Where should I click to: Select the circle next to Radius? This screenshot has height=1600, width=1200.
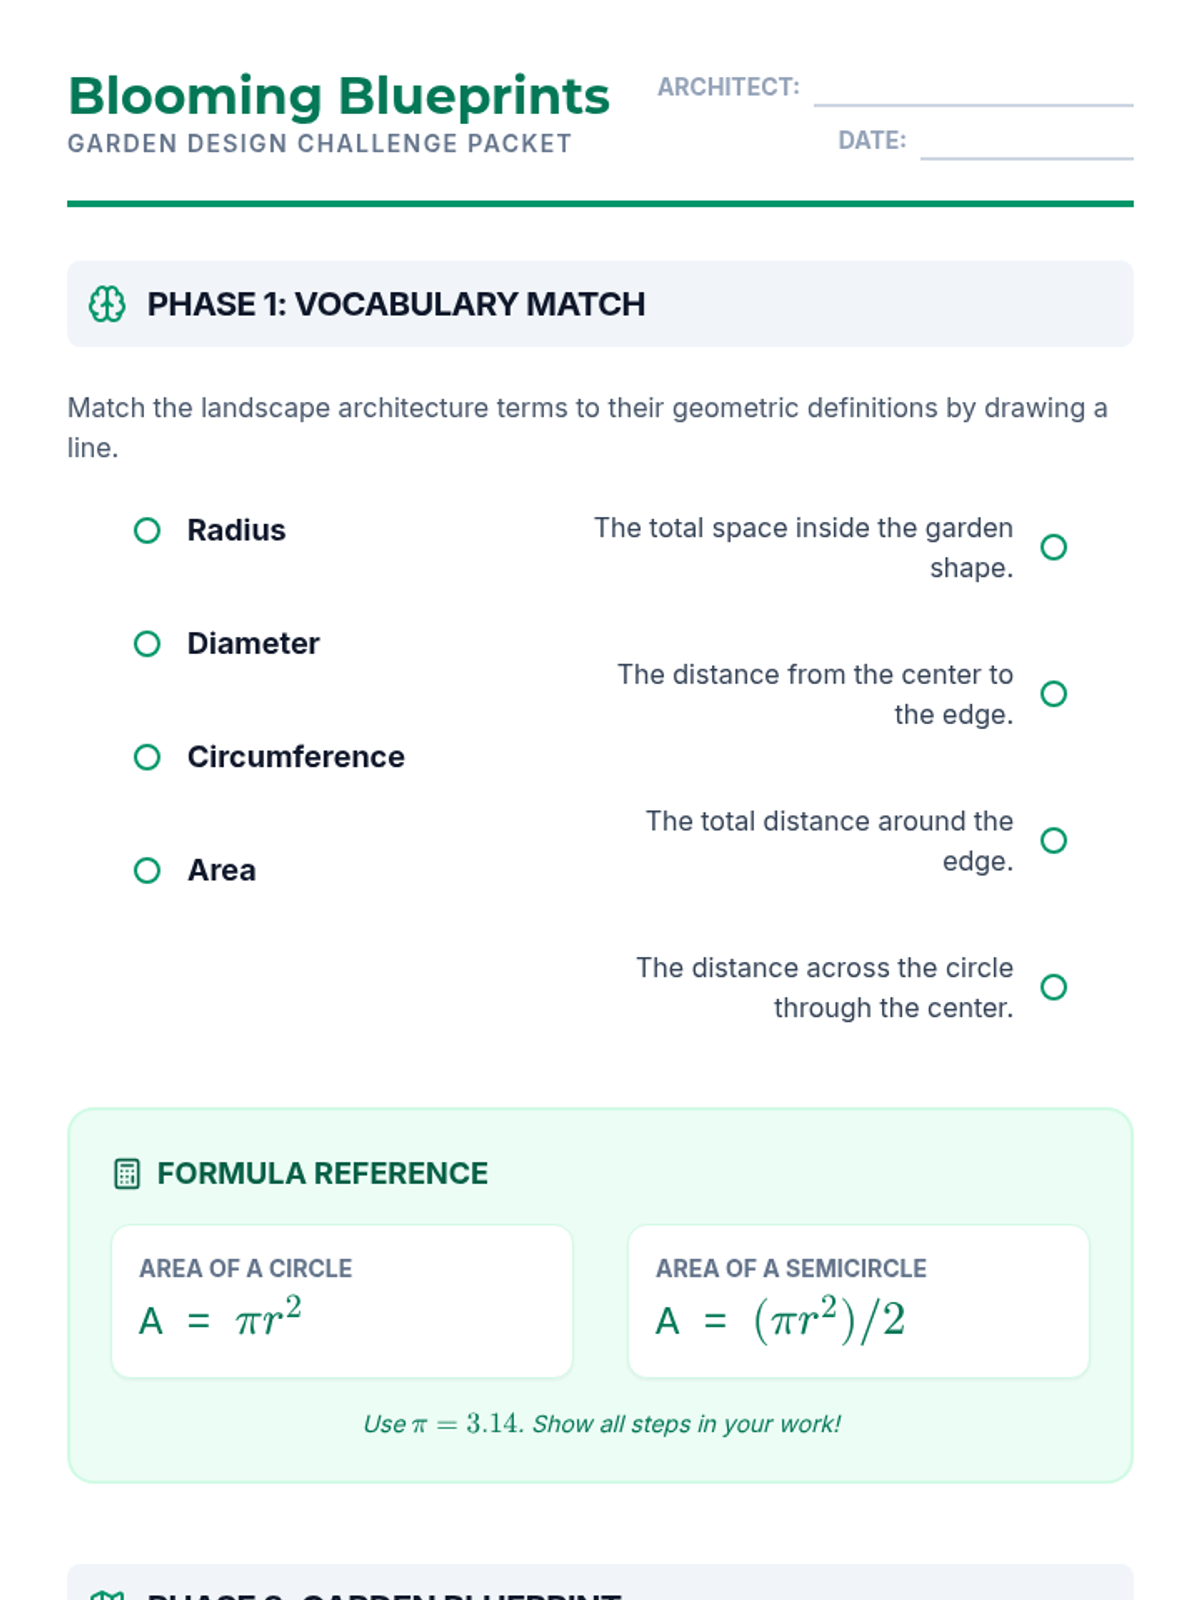tap(147, 530)
